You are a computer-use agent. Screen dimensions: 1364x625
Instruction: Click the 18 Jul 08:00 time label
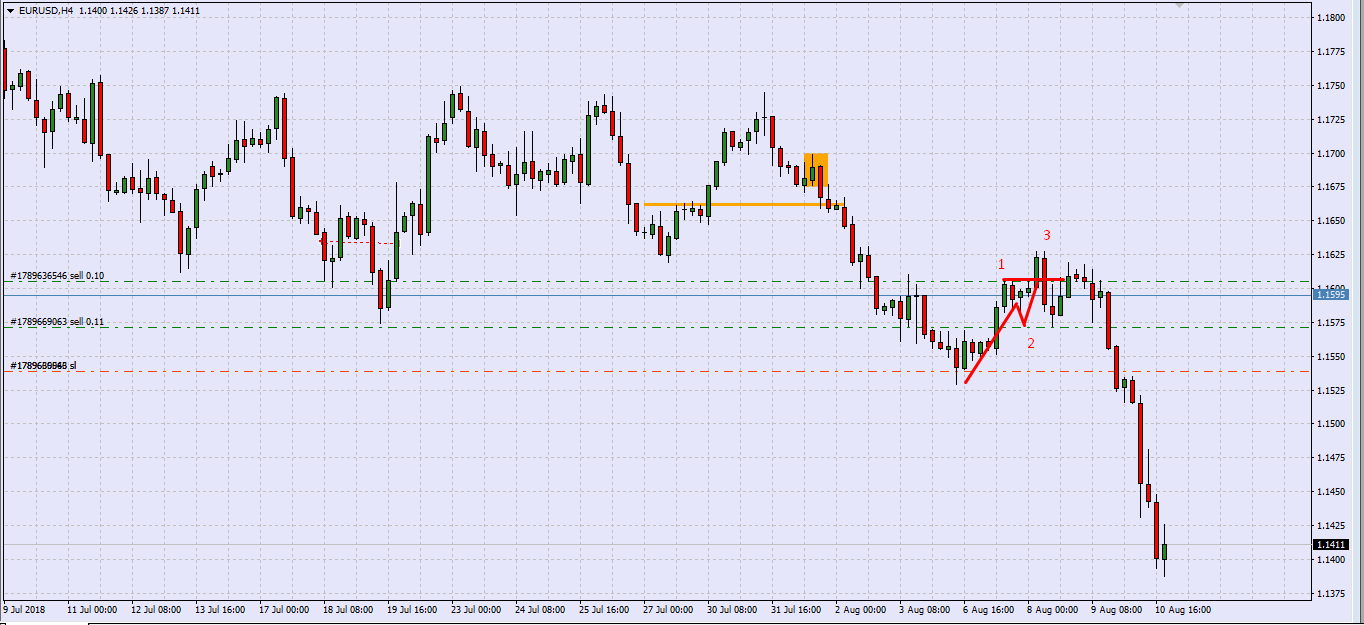pyautogui.click(x=350, y=608)
